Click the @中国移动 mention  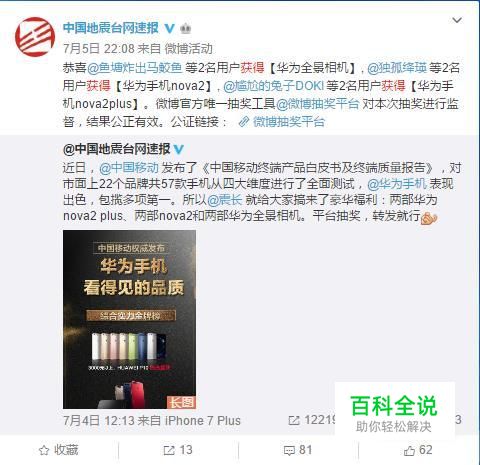129,167
